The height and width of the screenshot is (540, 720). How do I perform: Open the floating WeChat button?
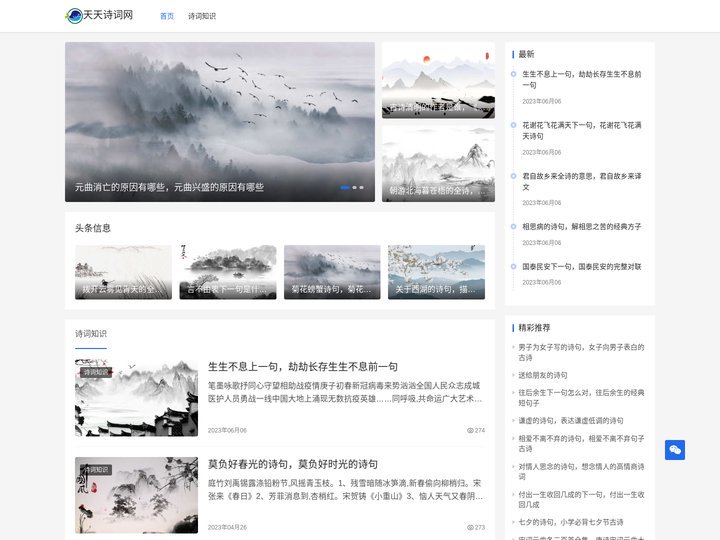coord(675,450)
